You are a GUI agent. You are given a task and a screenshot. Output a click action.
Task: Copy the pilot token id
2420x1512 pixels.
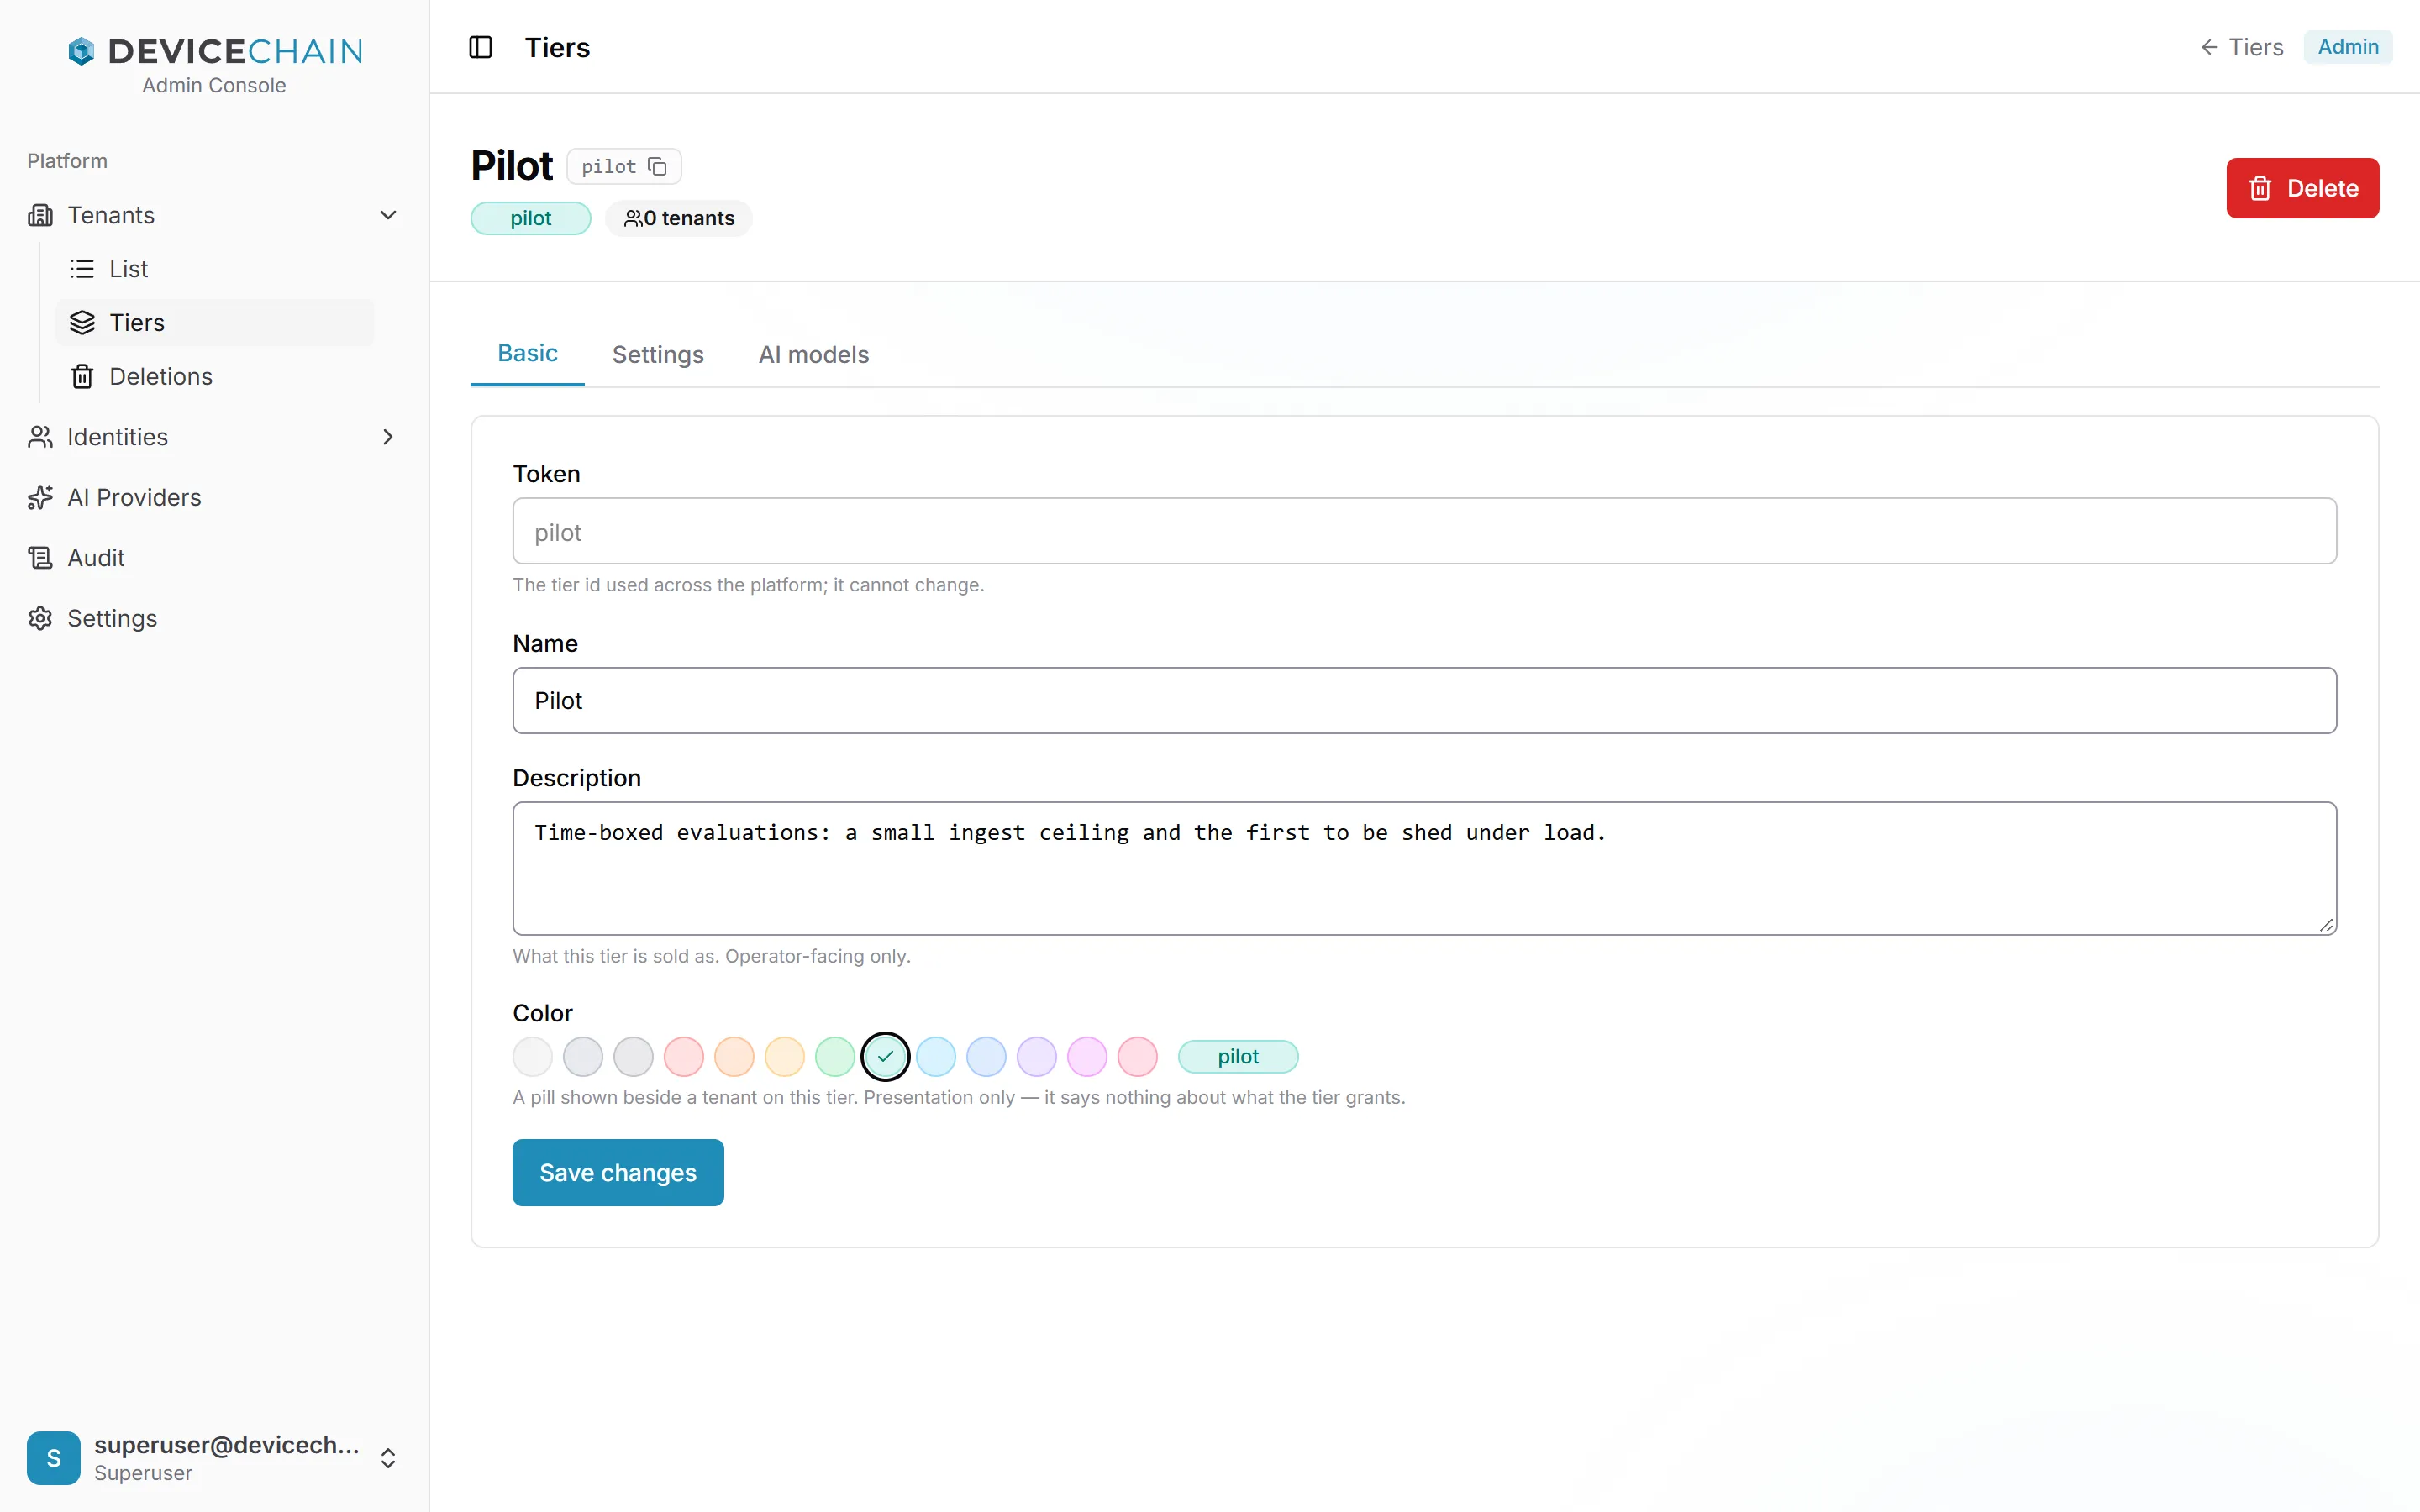[657, 166]
